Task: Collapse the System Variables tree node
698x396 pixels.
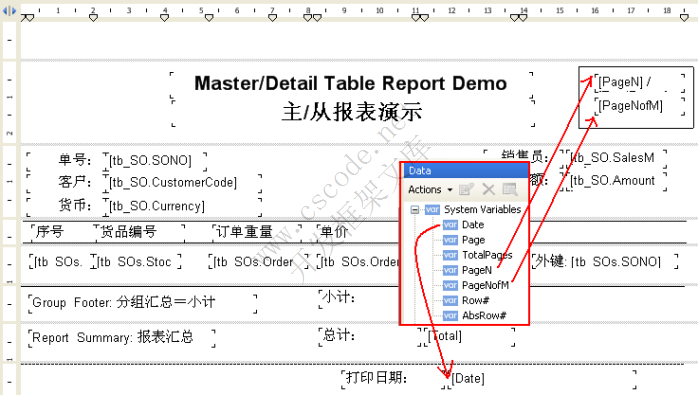Action: (x=415, y=210)
